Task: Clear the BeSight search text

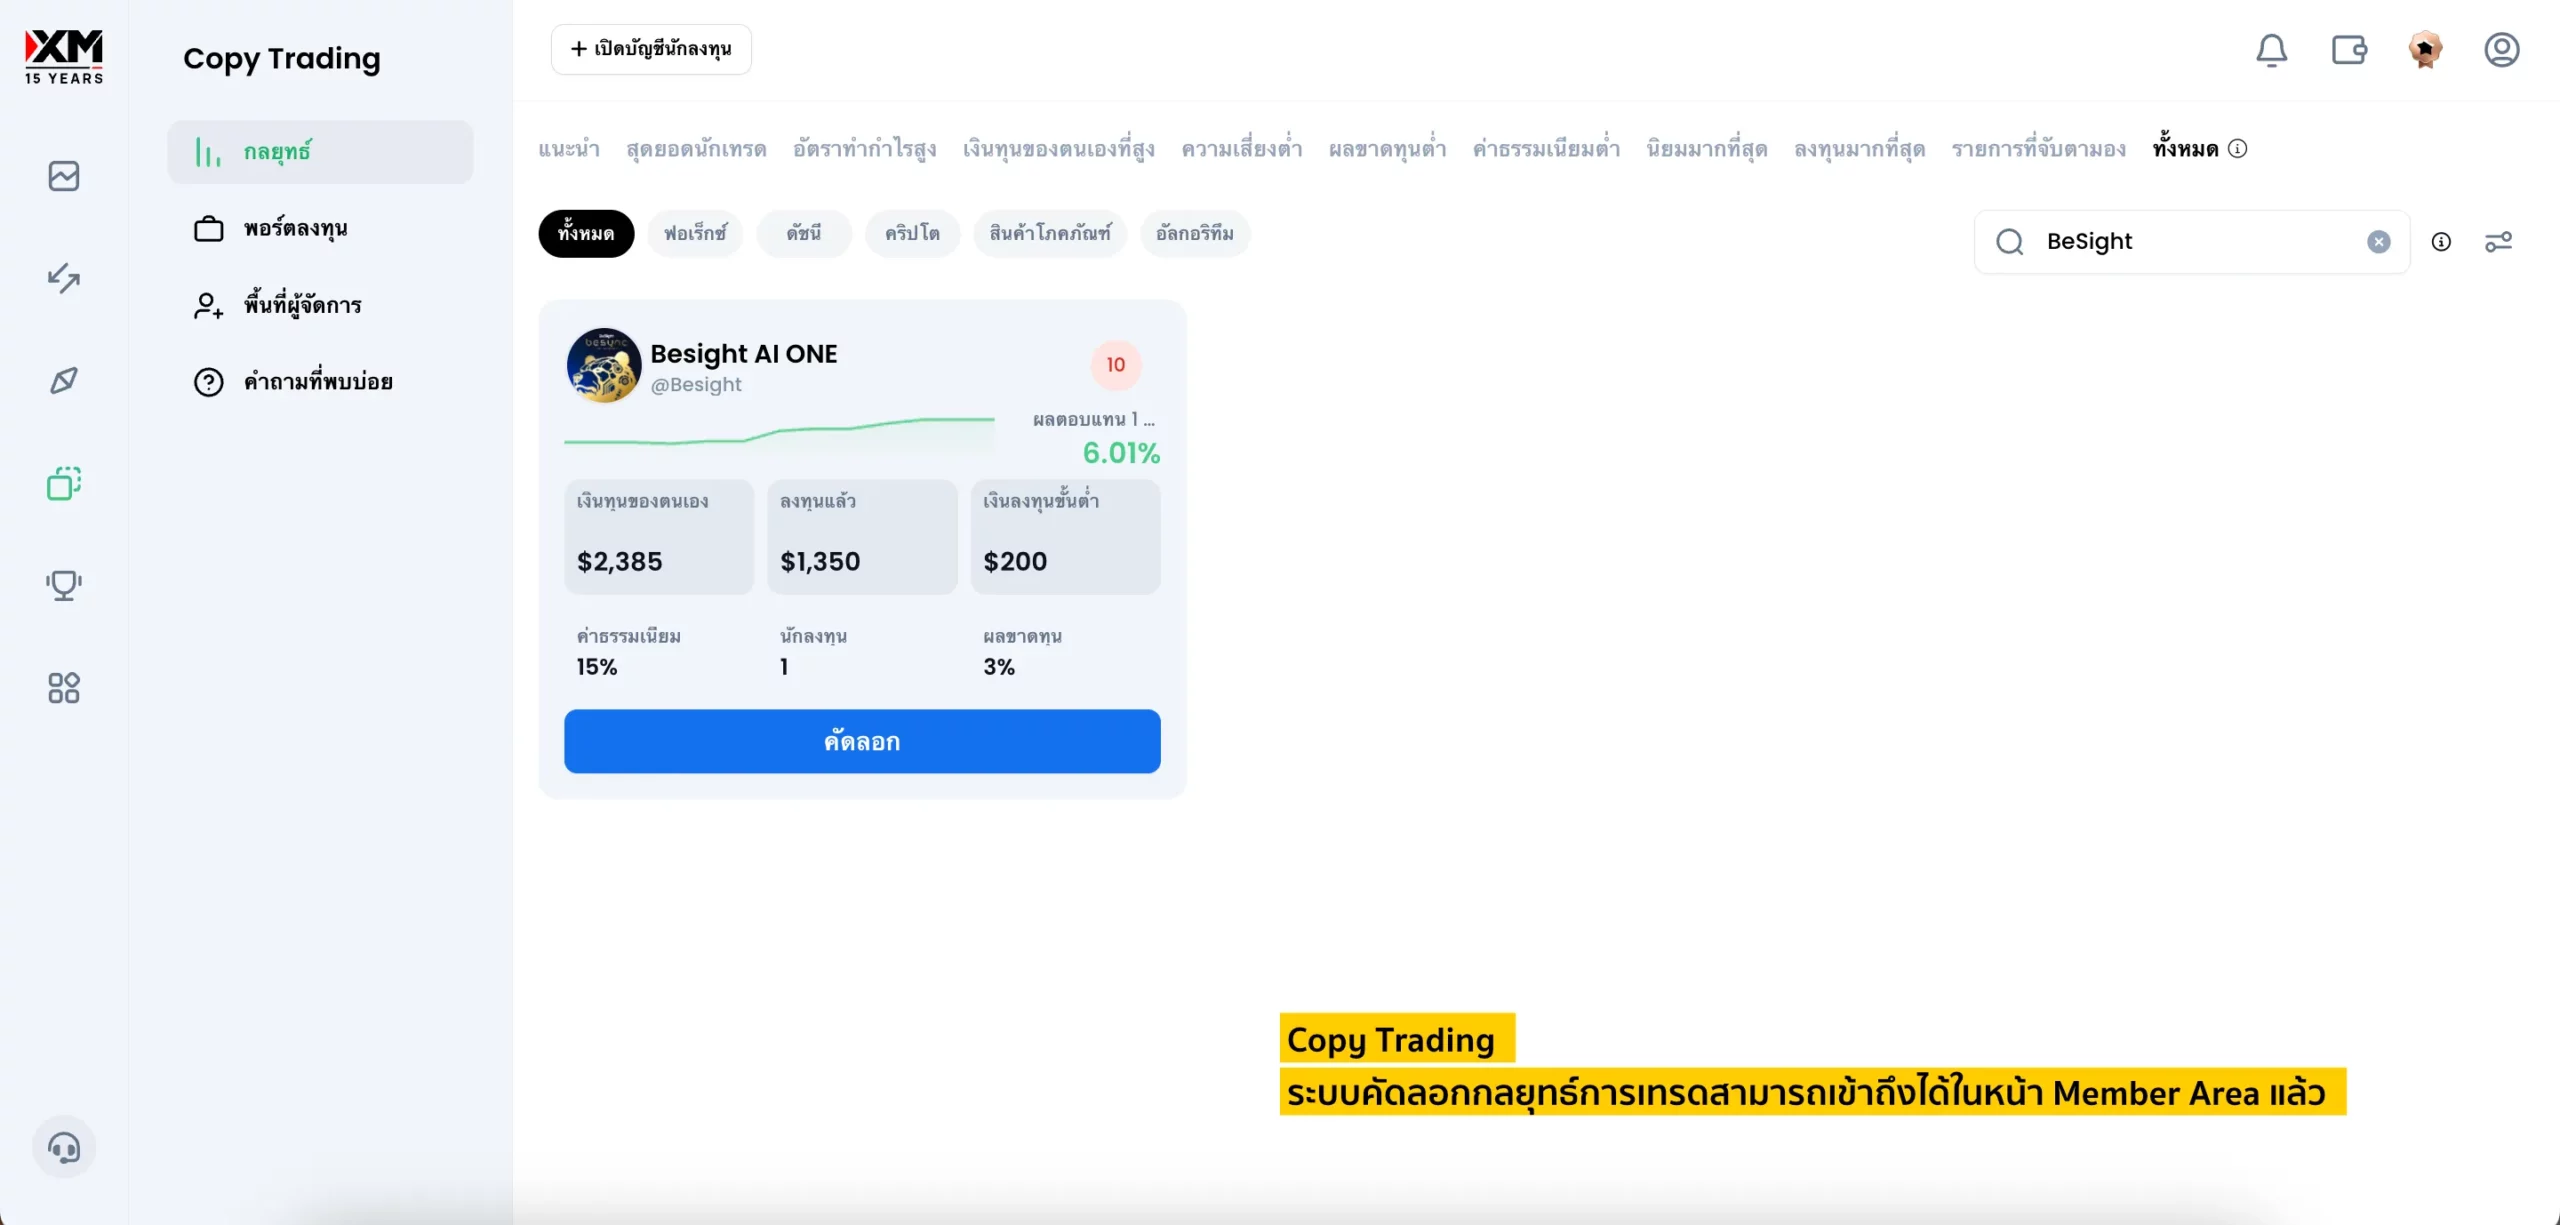Action: coord(2378,242)
